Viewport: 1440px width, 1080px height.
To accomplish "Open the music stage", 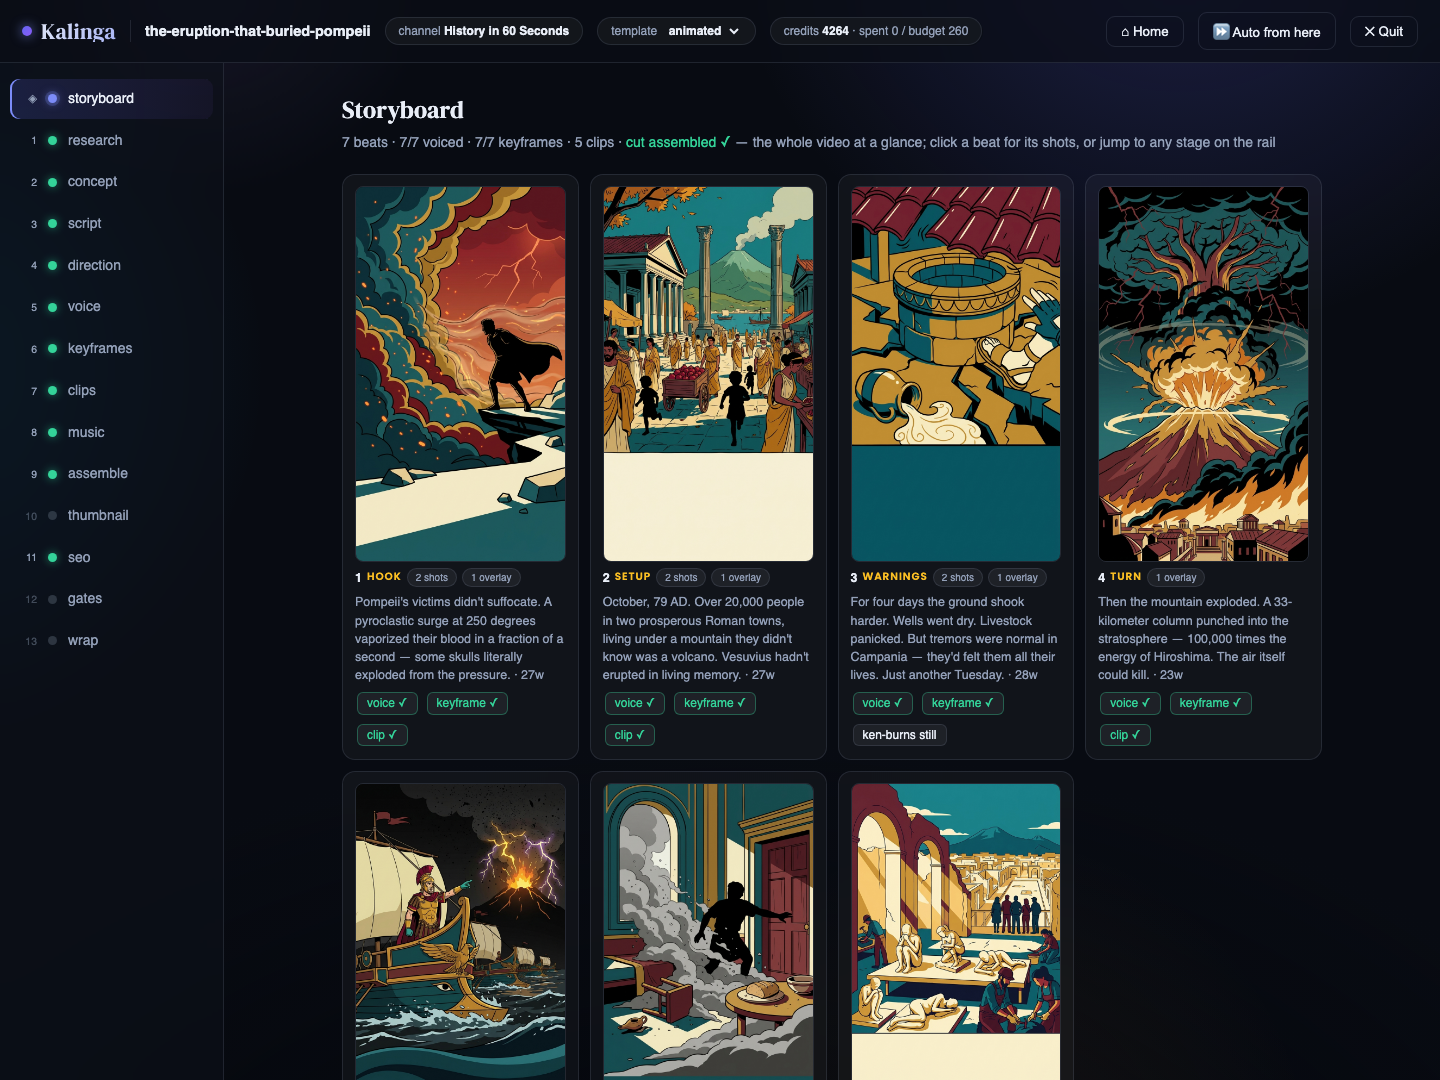I will 112,433.
